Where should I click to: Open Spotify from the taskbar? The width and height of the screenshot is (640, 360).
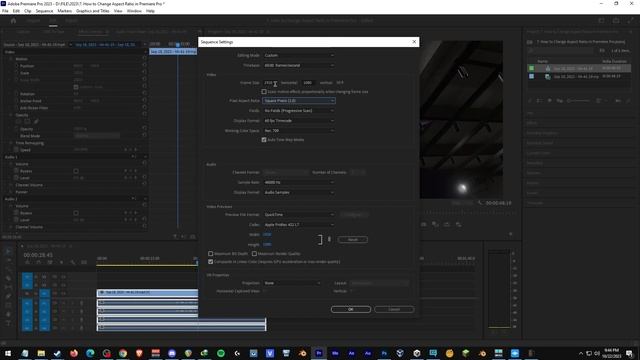point(221,353)
